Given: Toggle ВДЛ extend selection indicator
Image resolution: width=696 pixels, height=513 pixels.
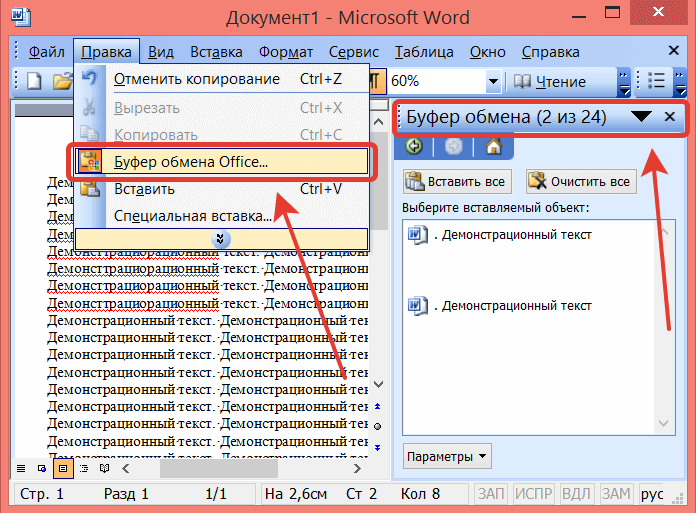Looking at the screenshot, I should (576, 493).
